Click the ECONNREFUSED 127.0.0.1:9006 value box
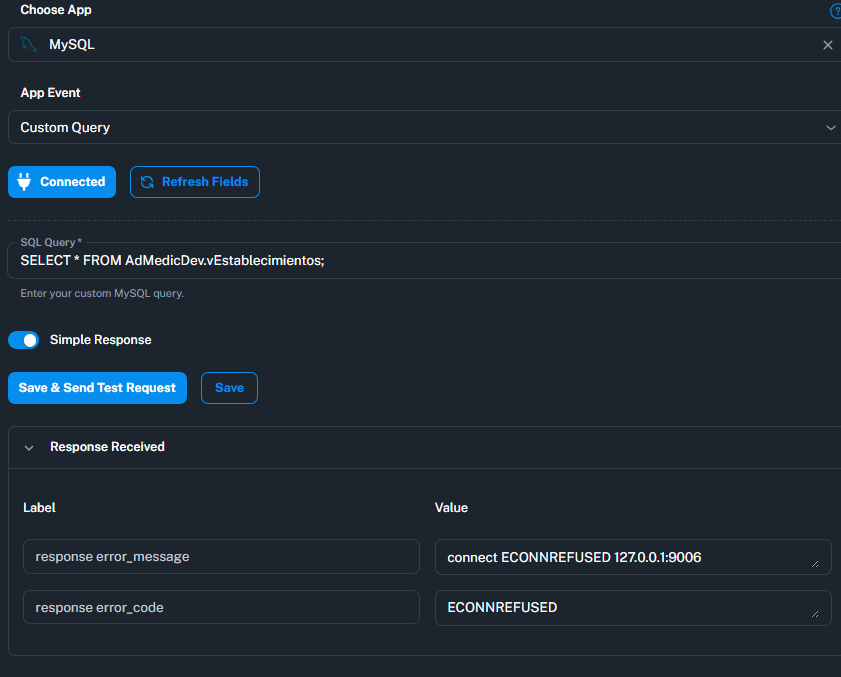 (x=633, y=557)
